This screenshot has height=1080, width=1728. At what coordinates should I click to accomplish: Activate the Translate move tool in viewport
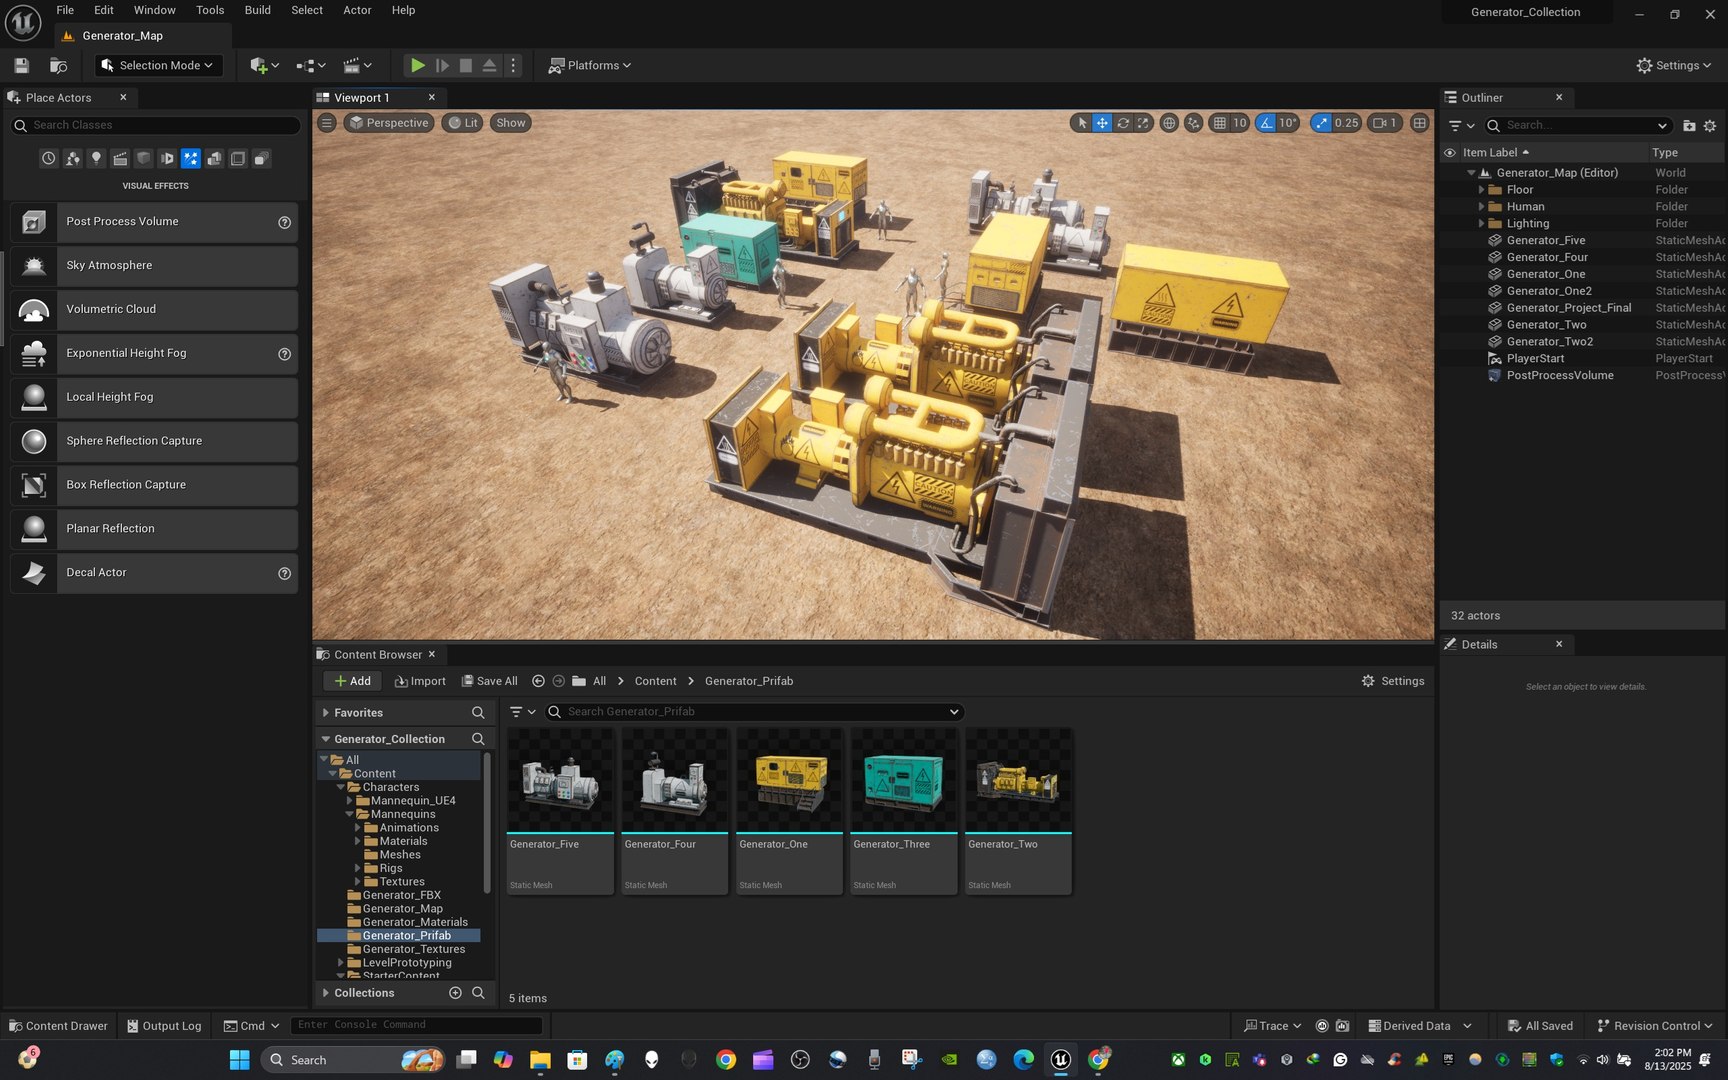(1102, 123)
